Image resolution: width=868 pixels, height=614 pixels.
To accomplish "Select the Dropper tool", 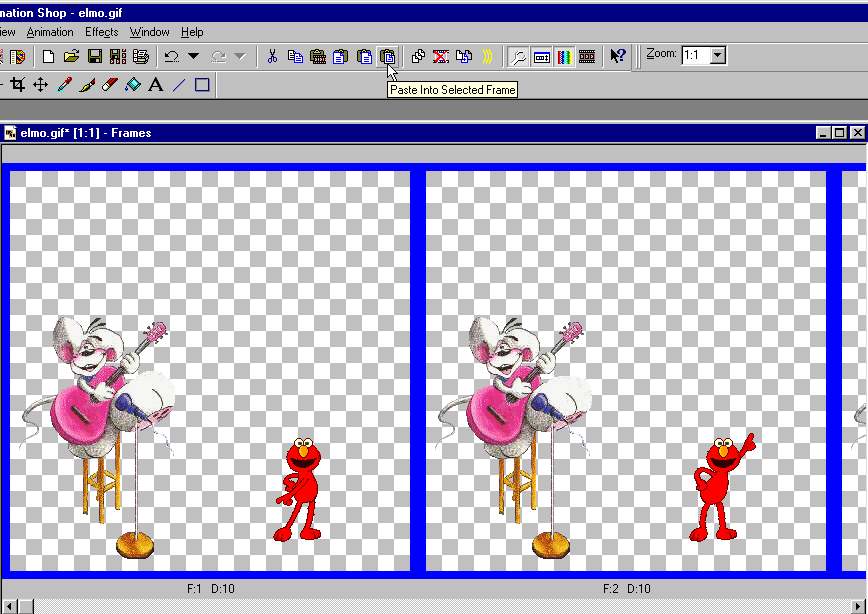I will pos(64,85).
